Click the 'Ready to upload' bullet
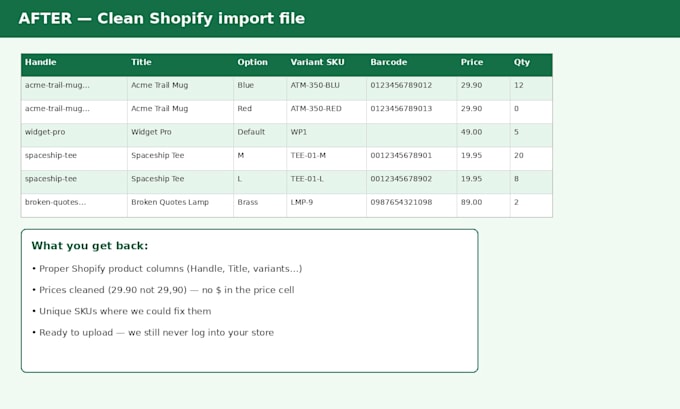680x409 pixels. point(153,333)
